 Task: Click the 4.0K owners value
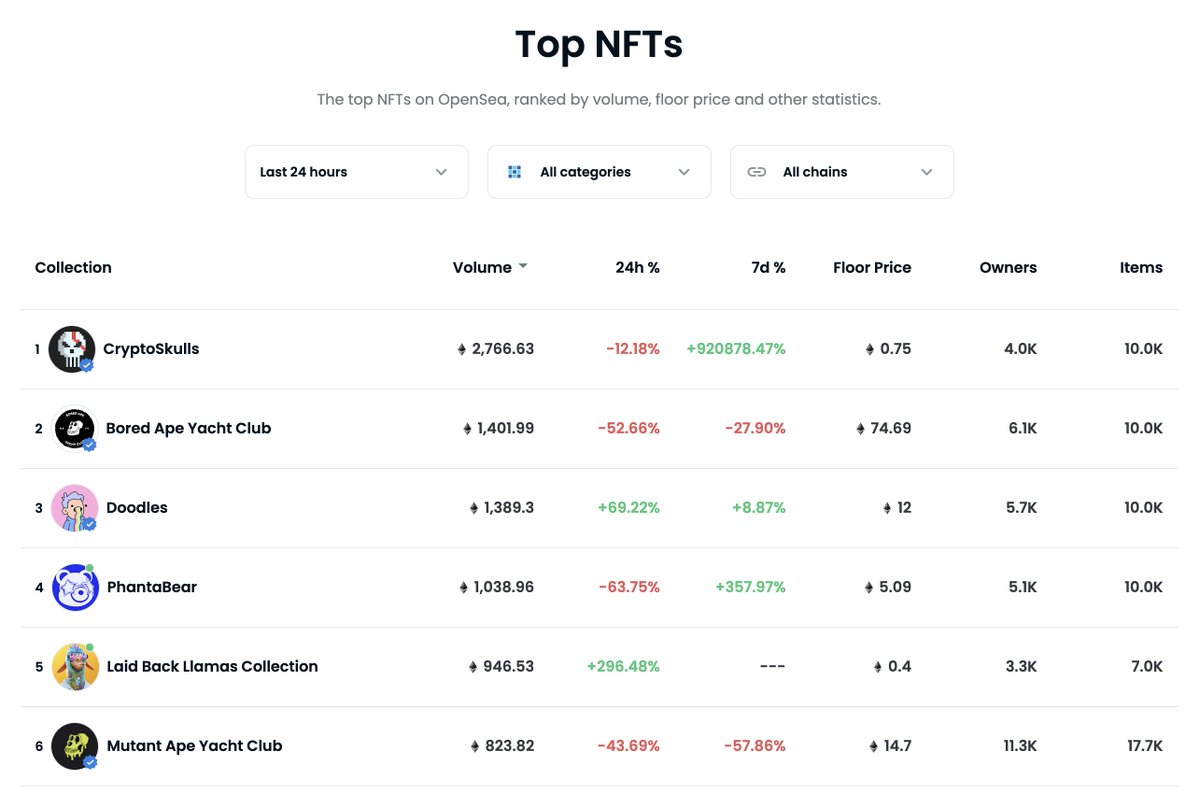tap(1021, 349)
